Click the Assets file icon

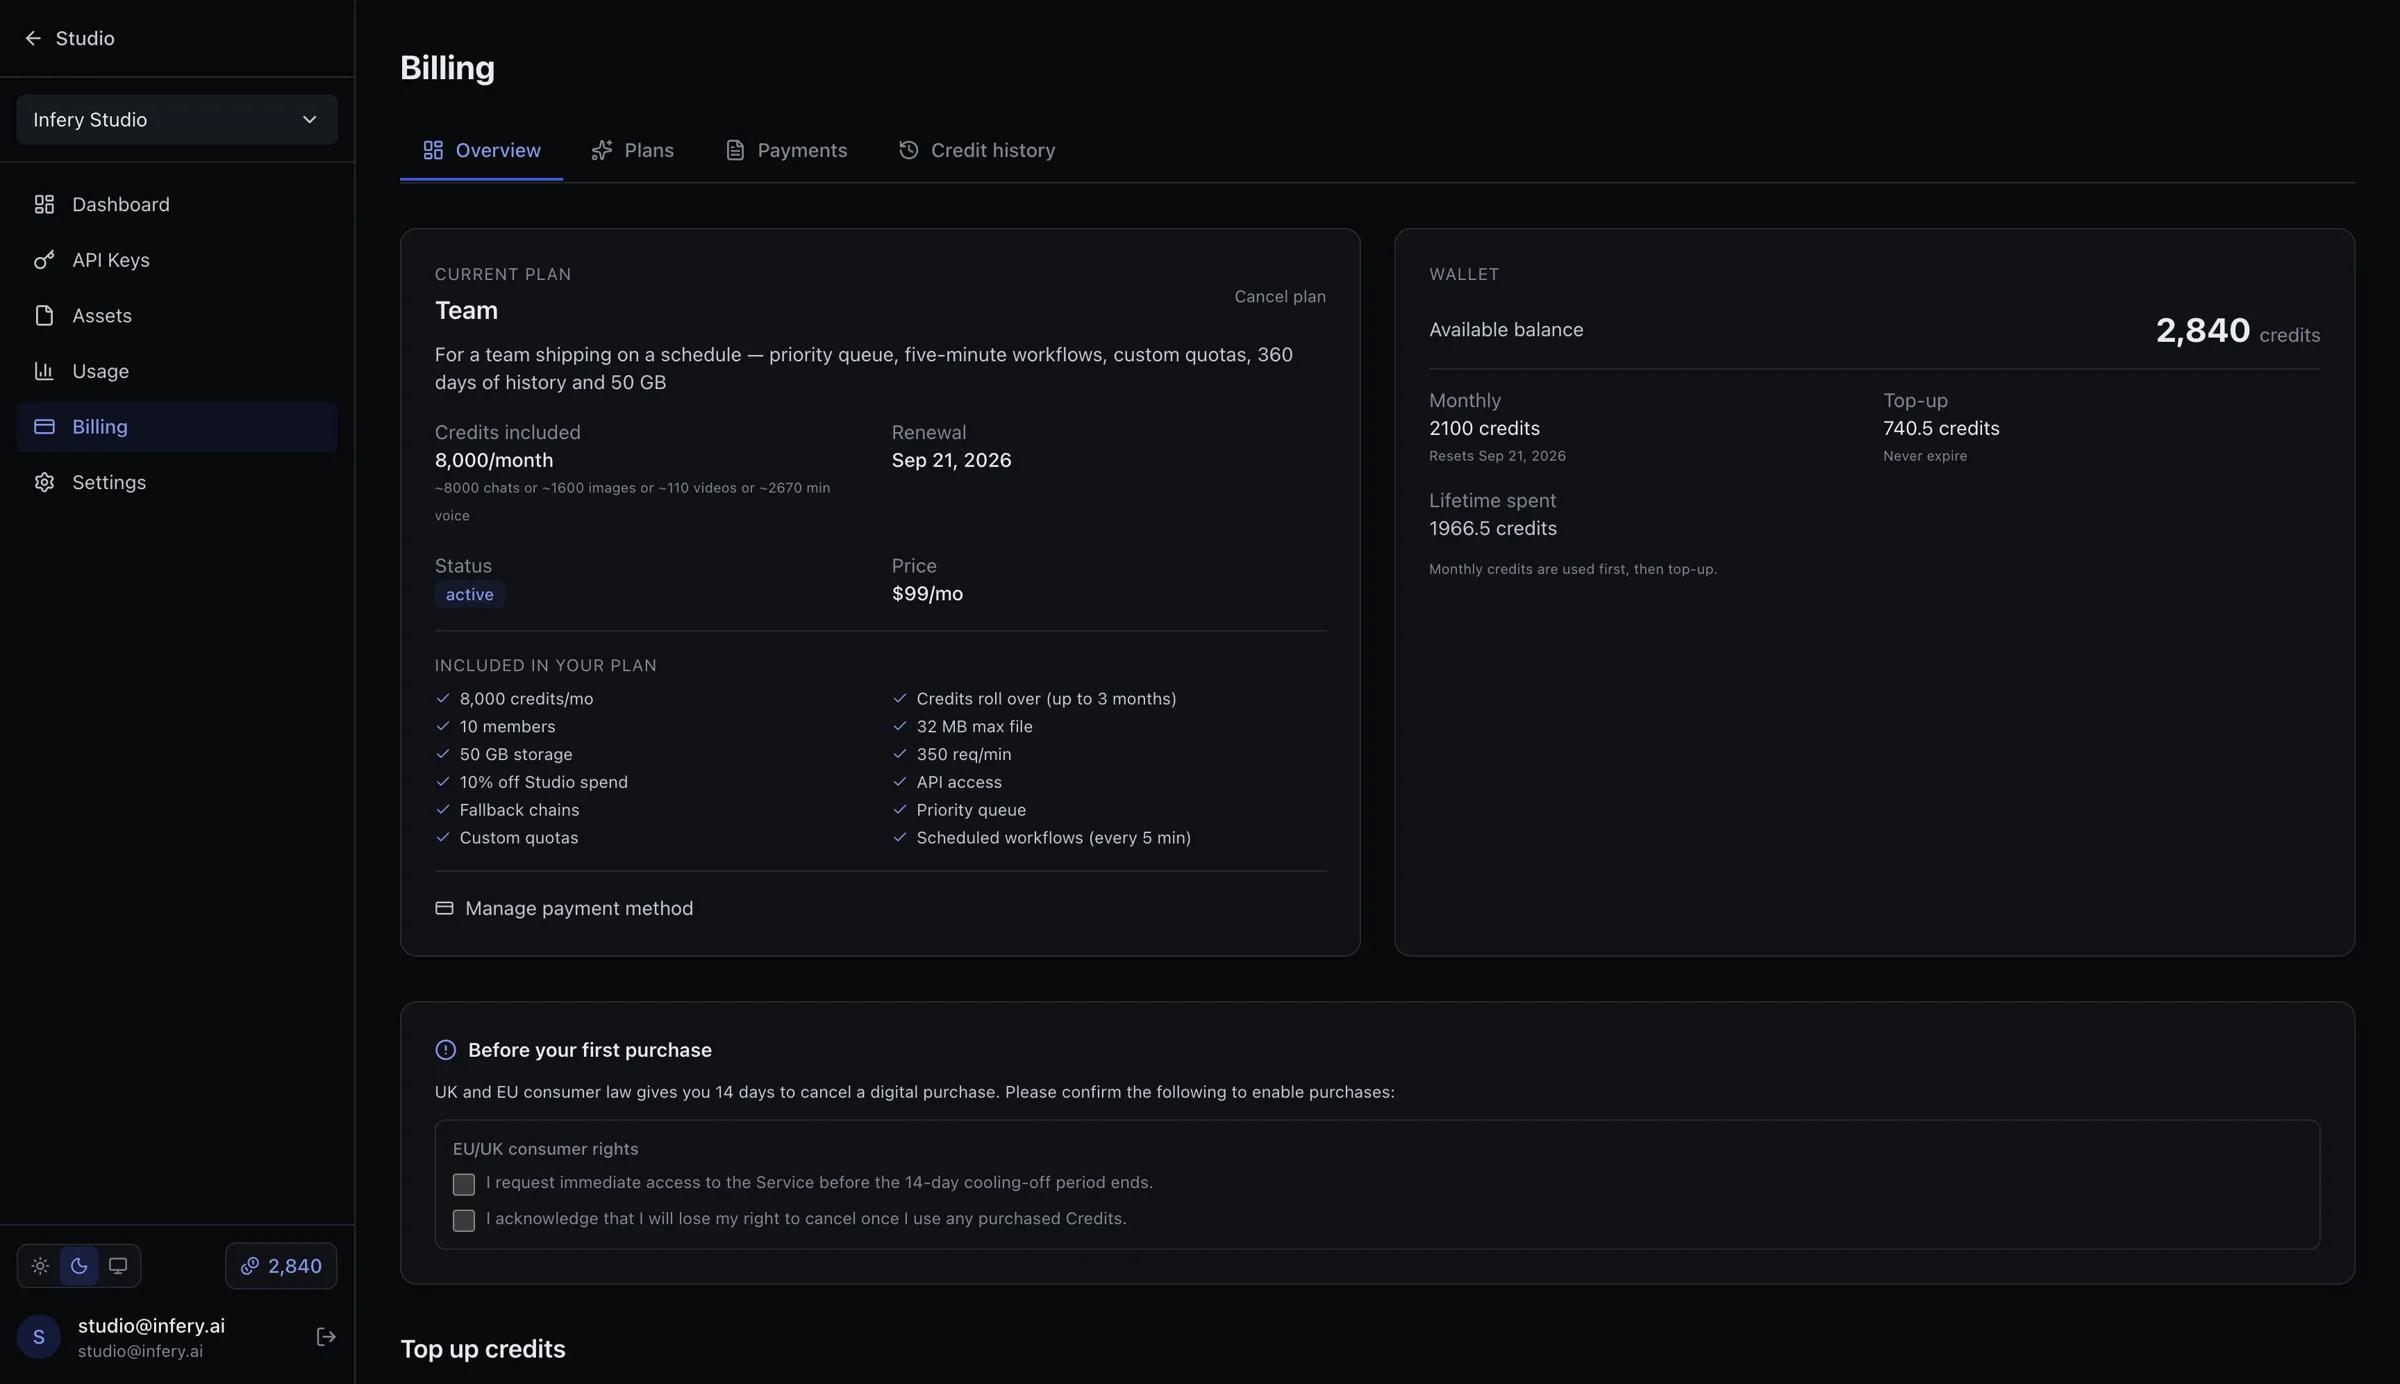tap(44, 315)
